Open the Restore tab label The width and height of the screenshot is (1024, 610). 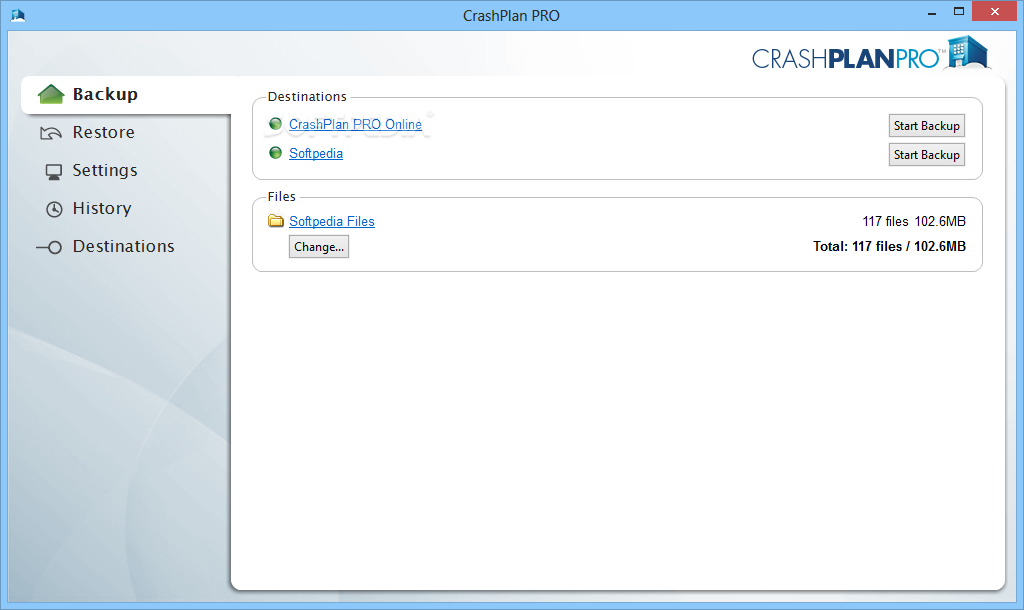(104, 132)
